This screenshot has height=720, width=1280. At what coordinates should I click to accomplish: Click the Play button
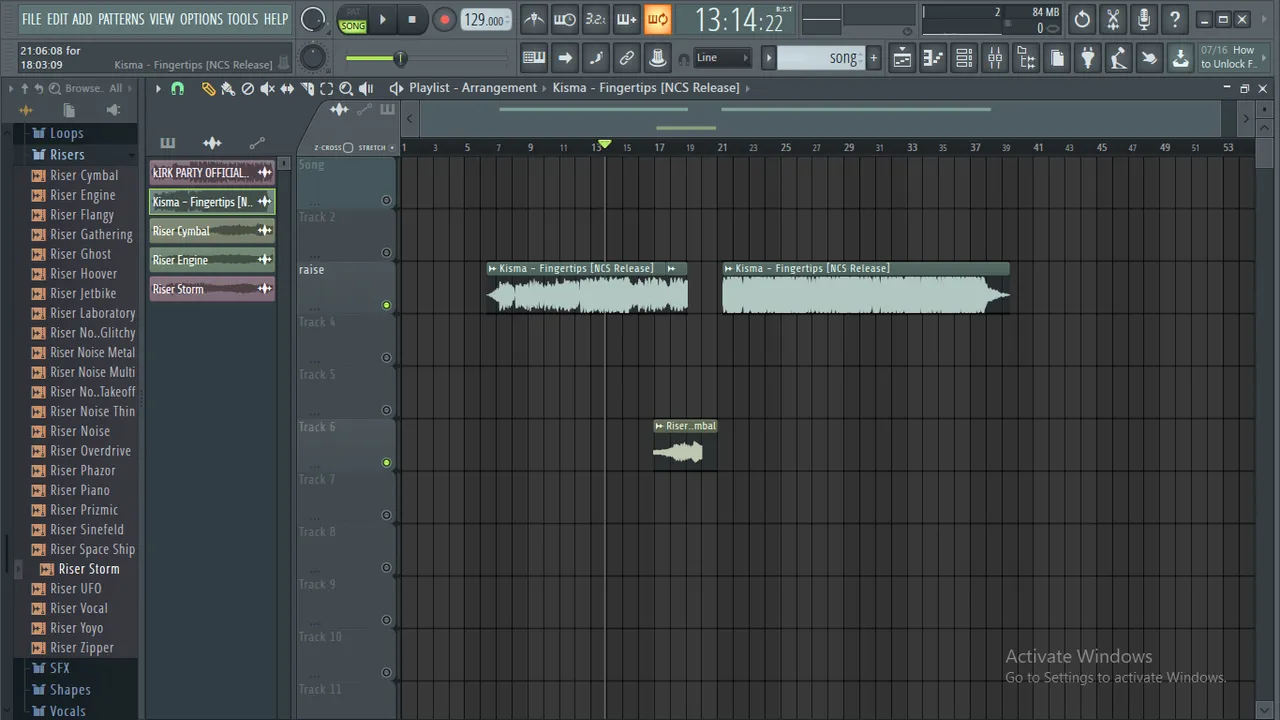pos(382,19)
